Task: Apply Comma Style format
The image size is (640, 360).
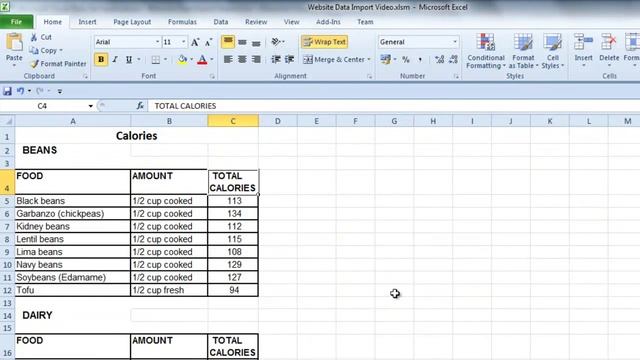Action: [x=420, y=60]
